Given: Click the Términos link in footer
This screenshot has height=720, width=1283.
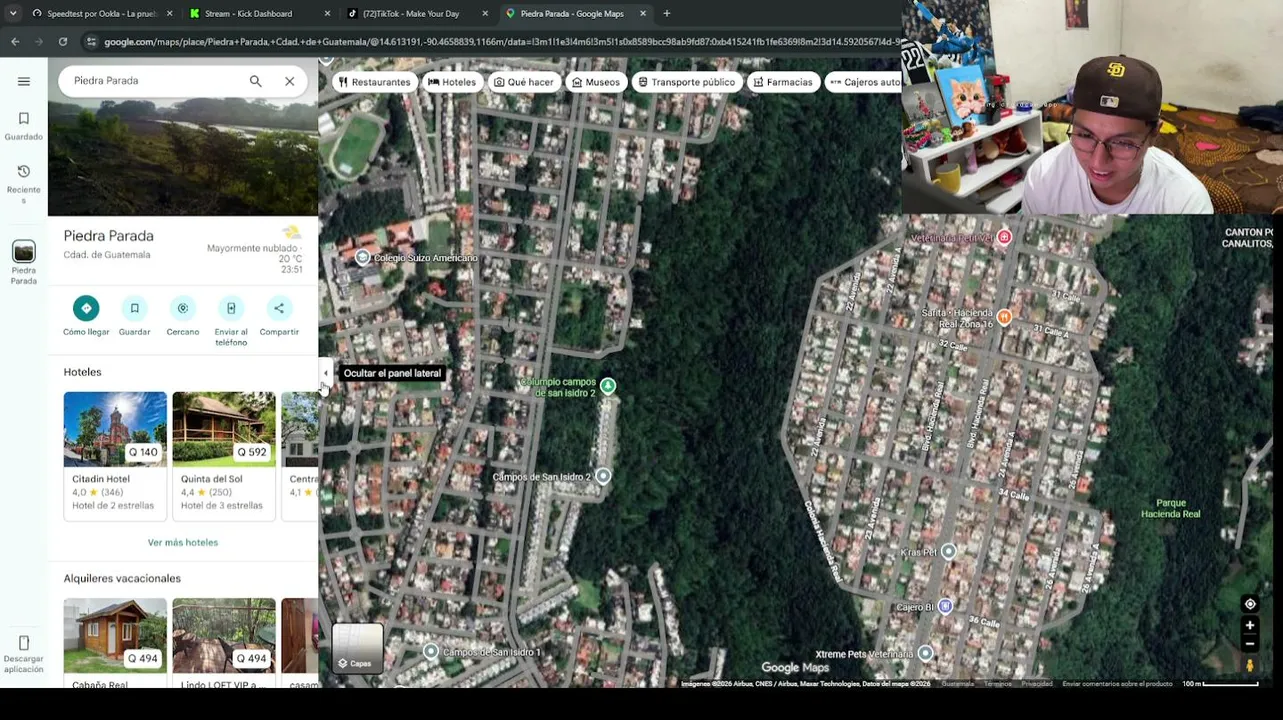Looking at the screenshot, I should click(x=997, y=684).
